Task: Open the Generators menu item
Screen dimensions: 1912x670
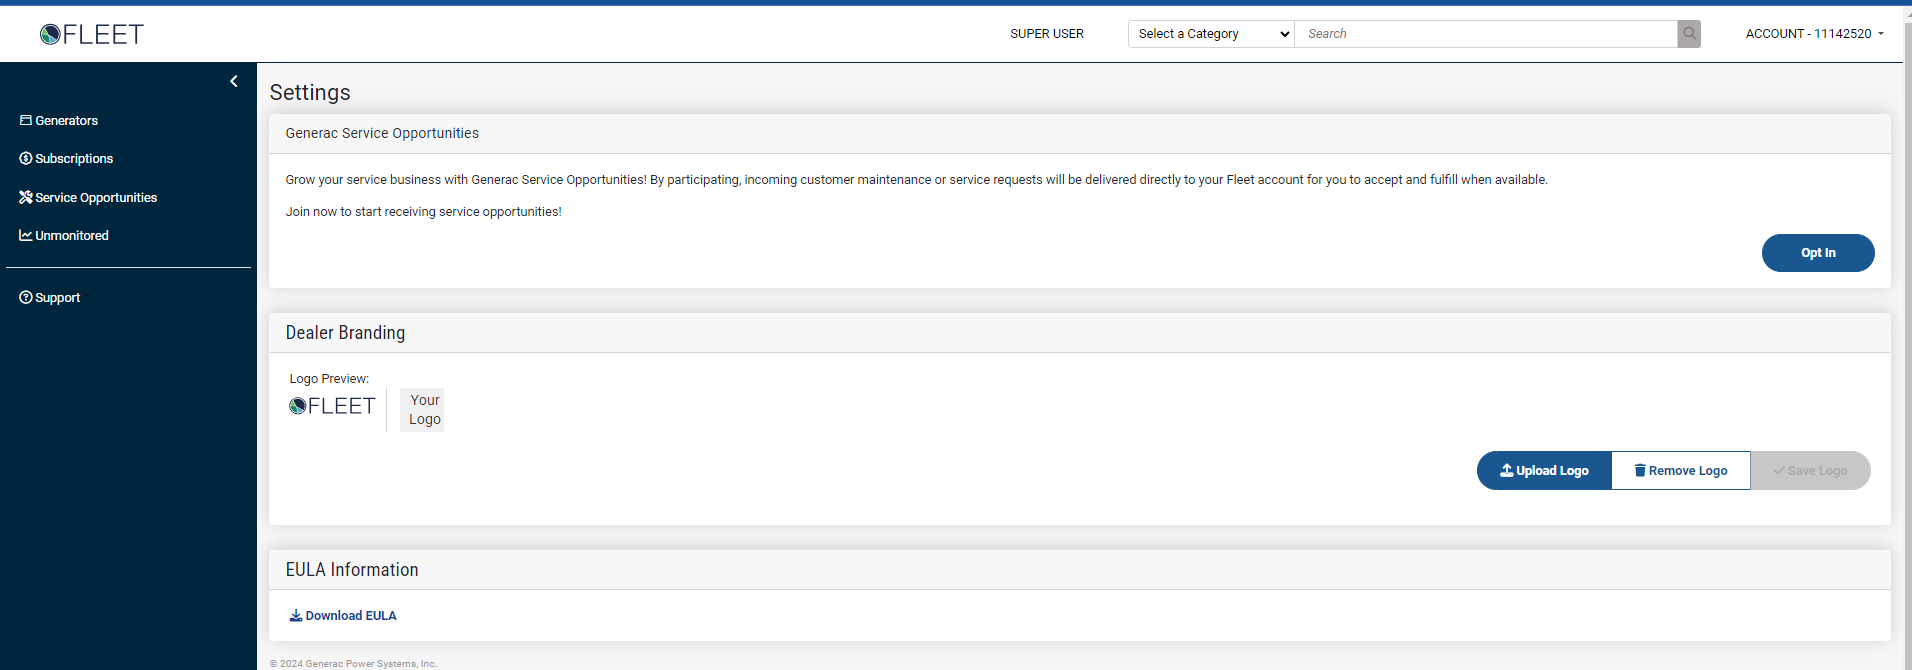Action: tap(66, 120)
